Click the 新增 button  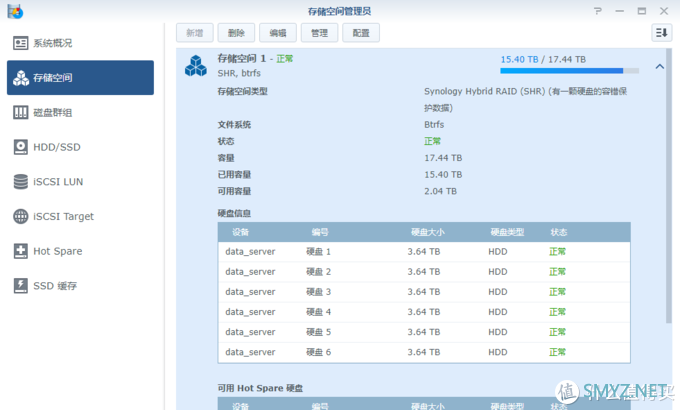click(x=195, y=33)
